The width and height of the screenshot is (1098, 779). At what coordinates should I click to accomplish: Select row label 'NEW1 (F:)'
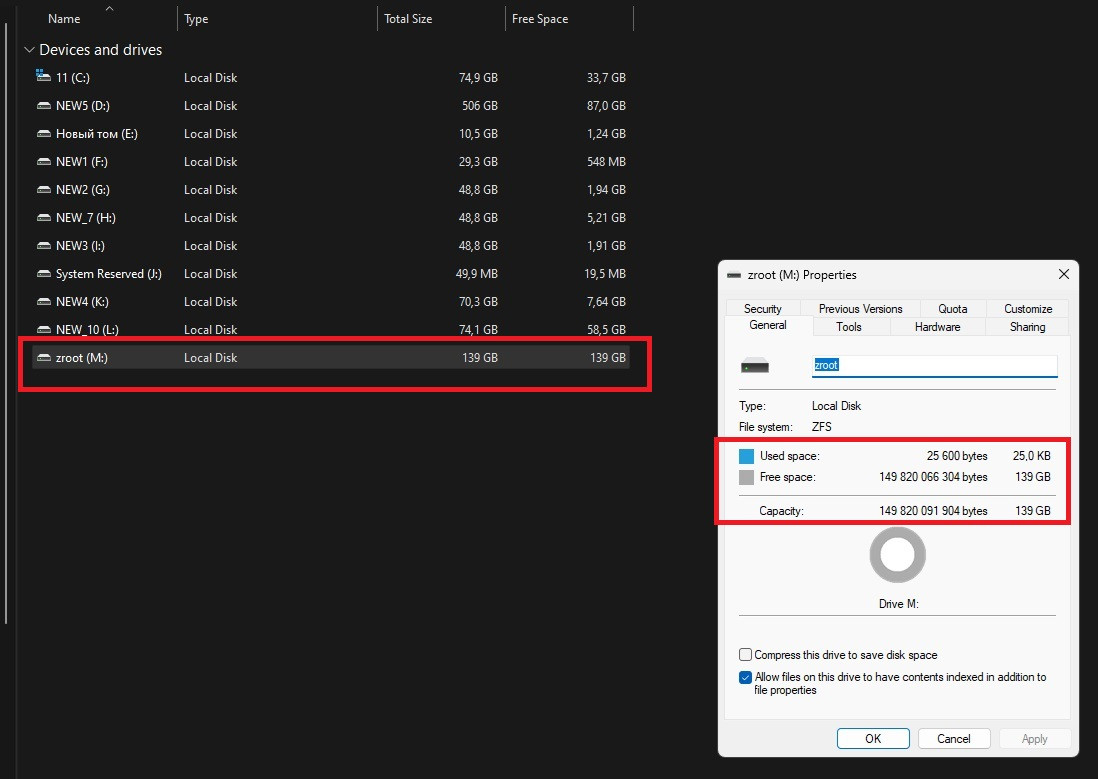82,162
